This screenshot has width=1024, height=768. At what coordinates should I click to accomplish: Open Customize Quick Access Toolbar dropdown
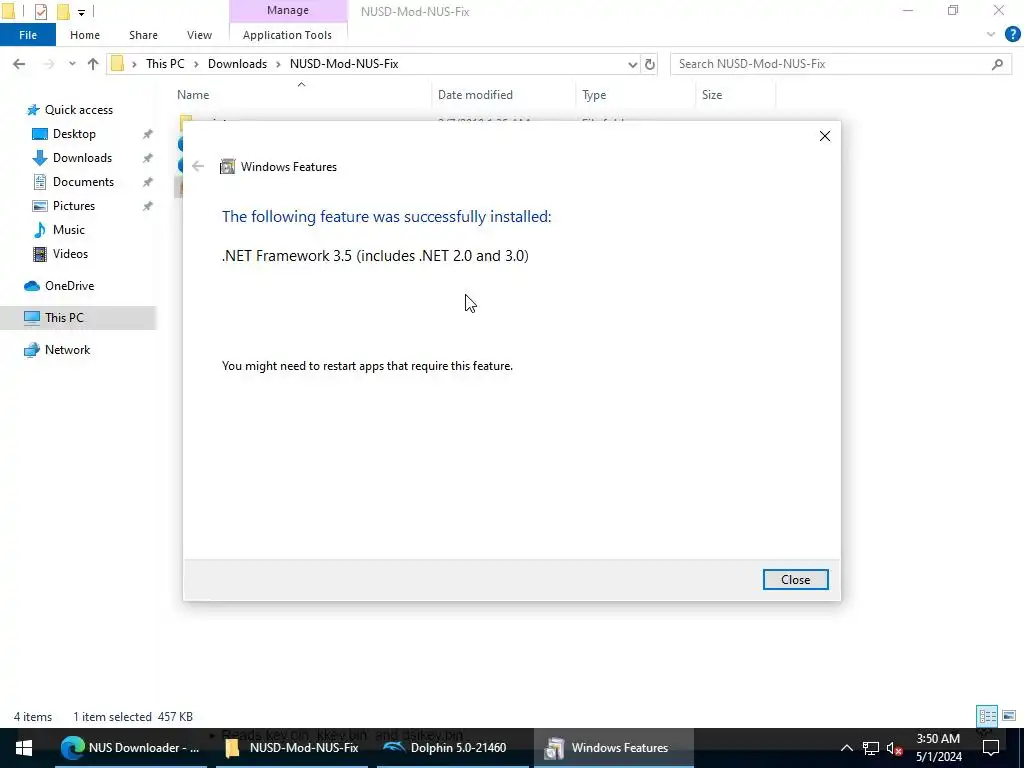click(81, 12)
